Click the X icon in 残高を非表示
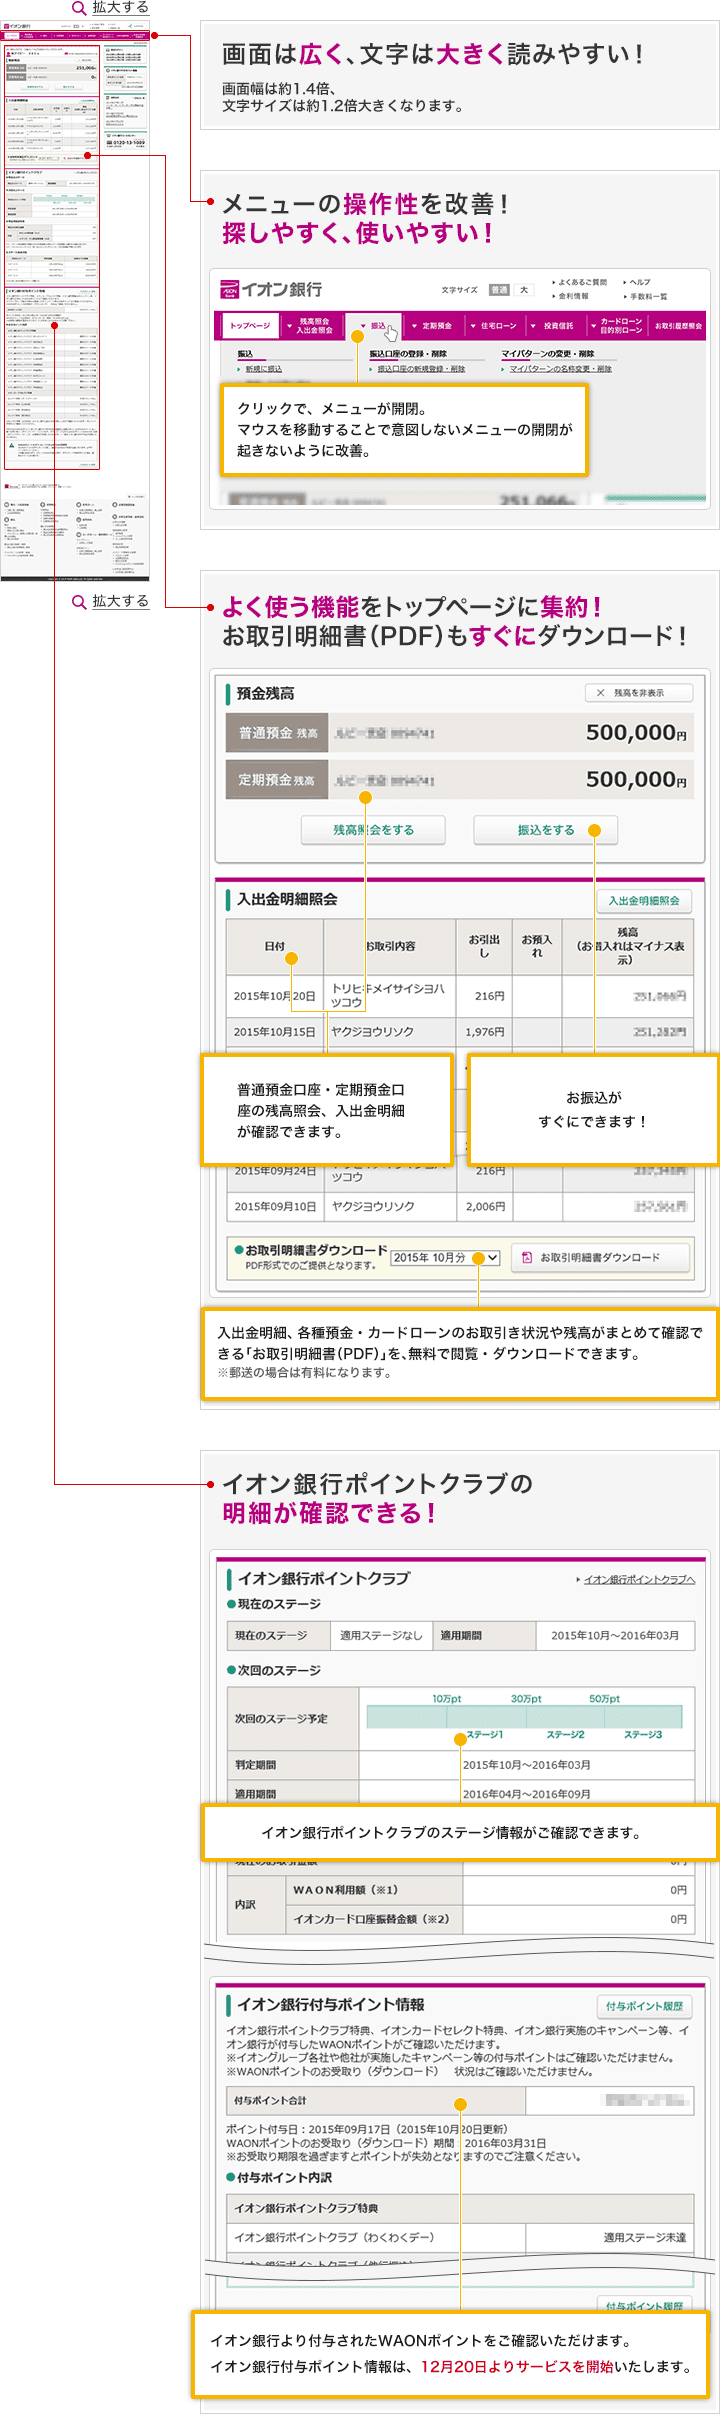Screen dimensions: 720x2414 coord(600,693)
